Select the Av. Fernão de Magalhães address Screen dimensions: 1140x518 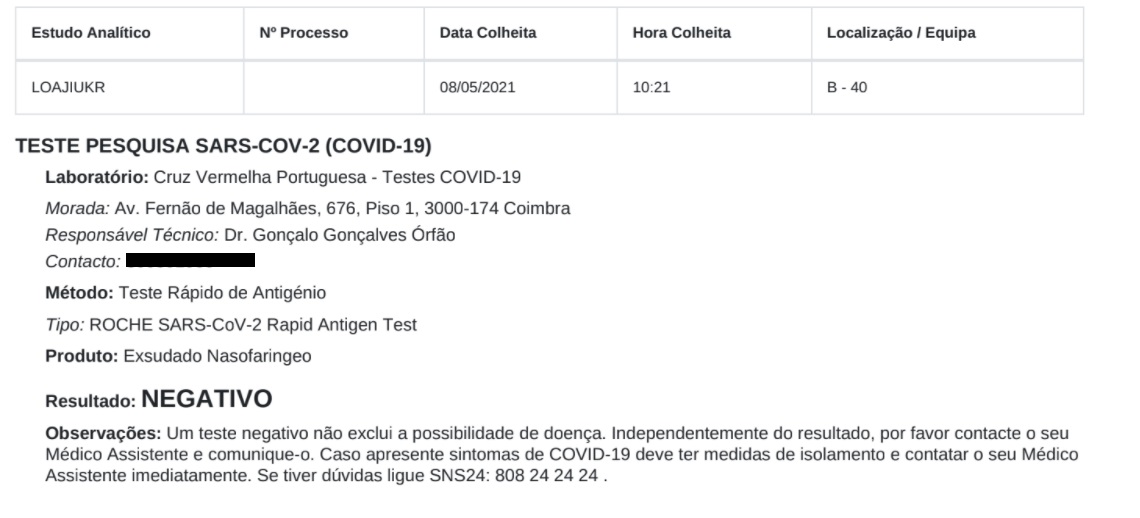[x=342, y=210]
